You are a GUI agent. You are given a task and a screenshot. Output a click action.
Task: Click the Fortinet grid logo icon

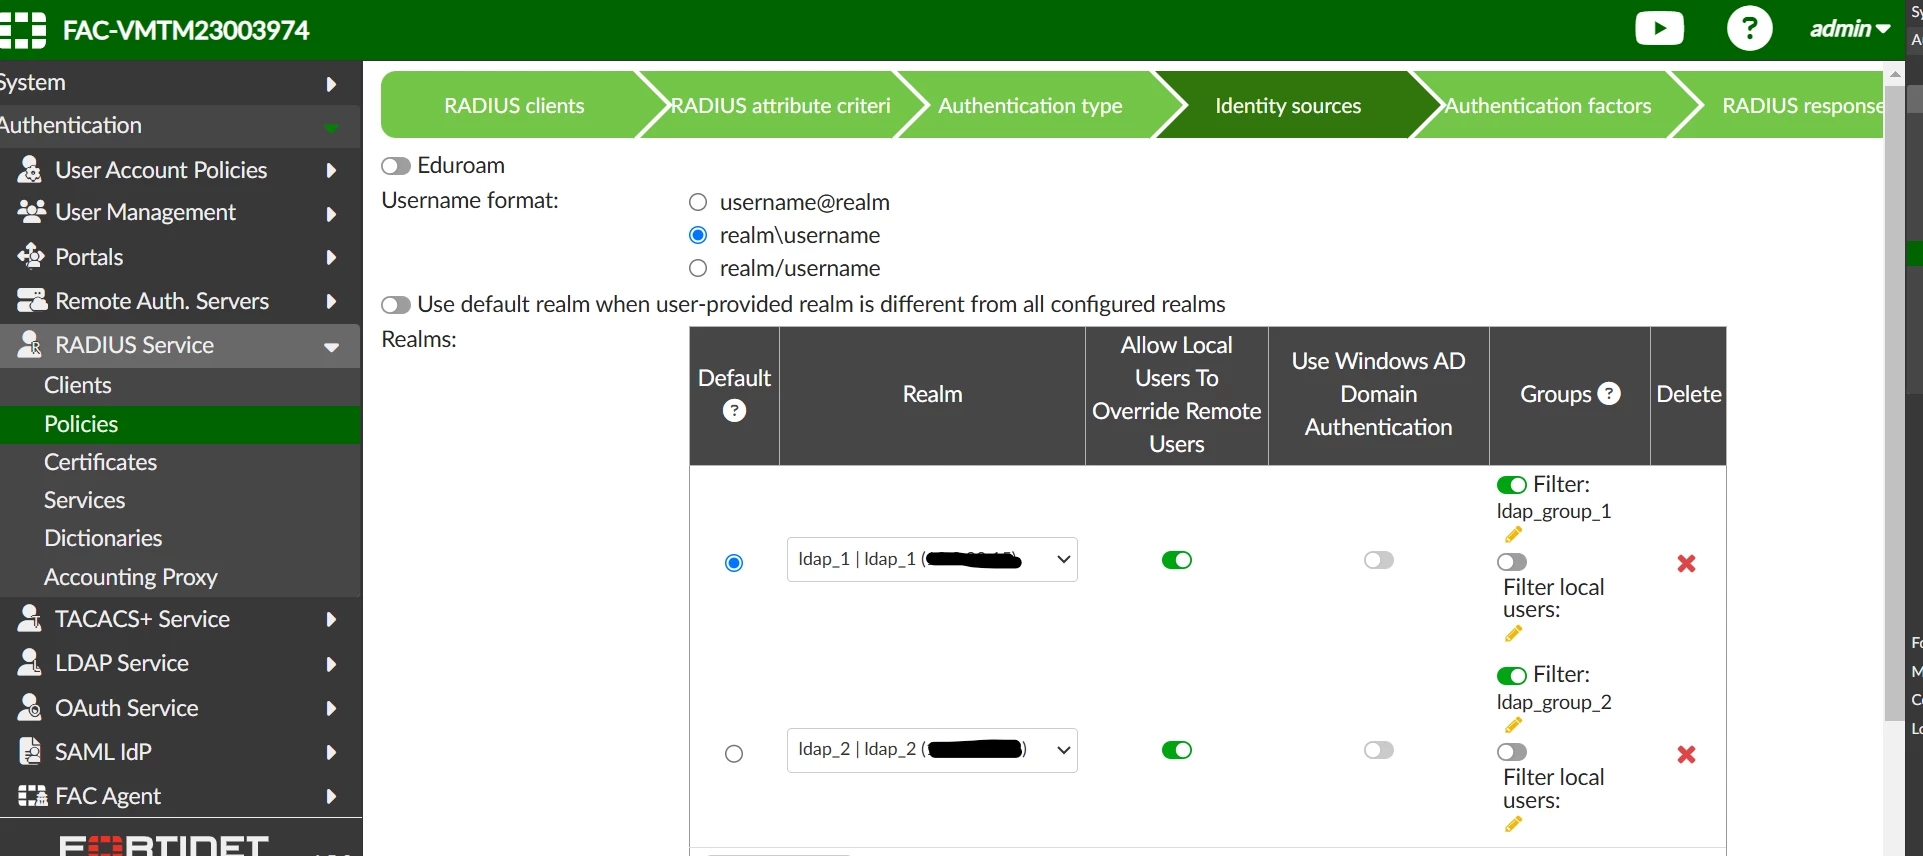(23, 30)
